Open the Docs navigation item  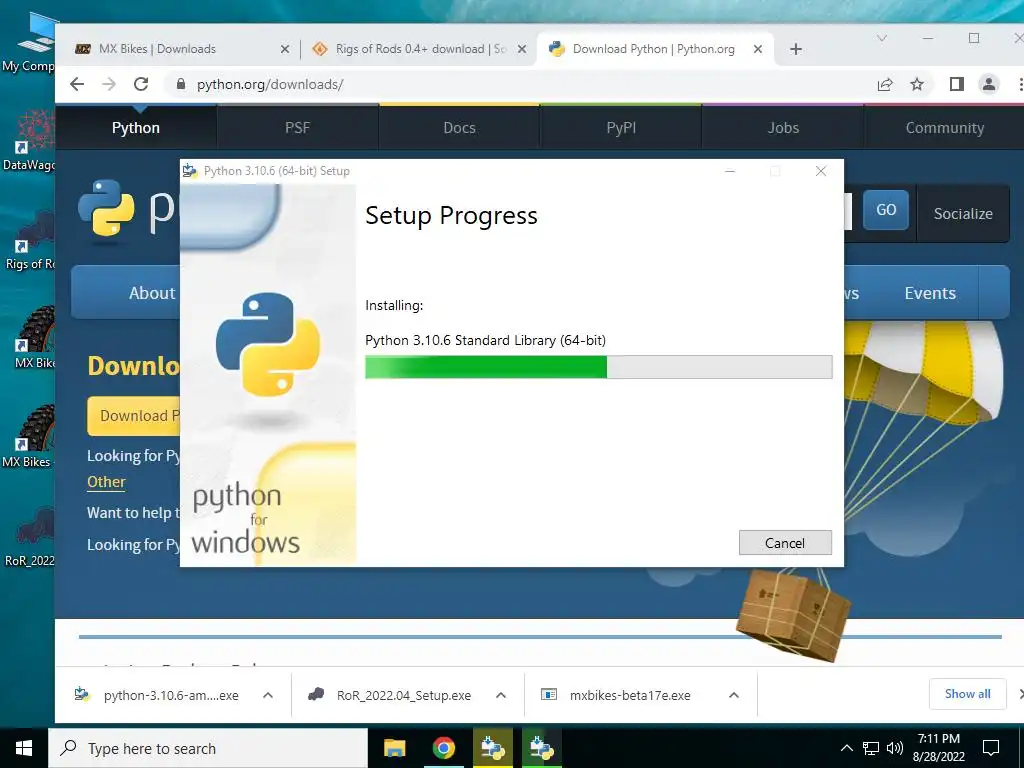click(459, 127)
